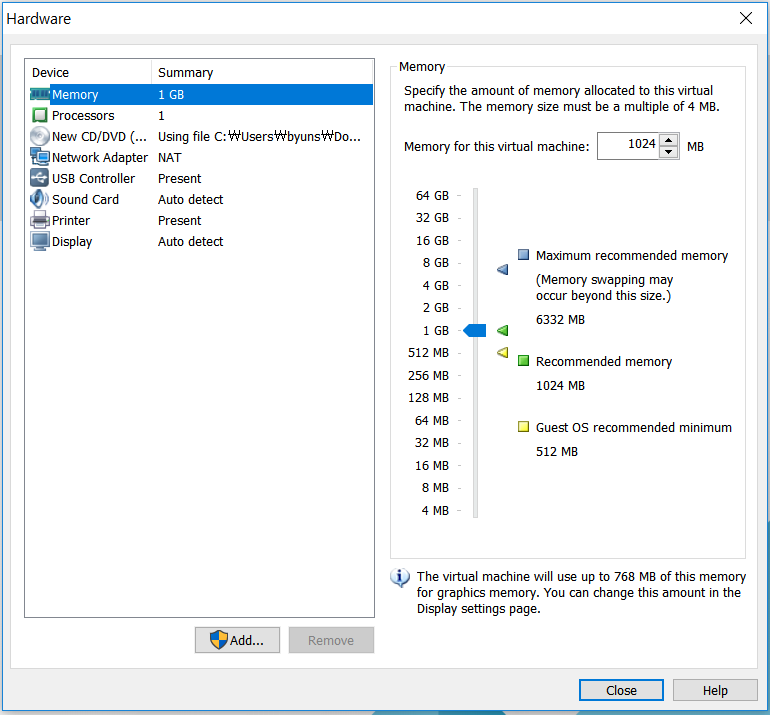This screenshot has width=770, height=715.
Task: Click the 256 MB slider scale label
Action: 428,376
